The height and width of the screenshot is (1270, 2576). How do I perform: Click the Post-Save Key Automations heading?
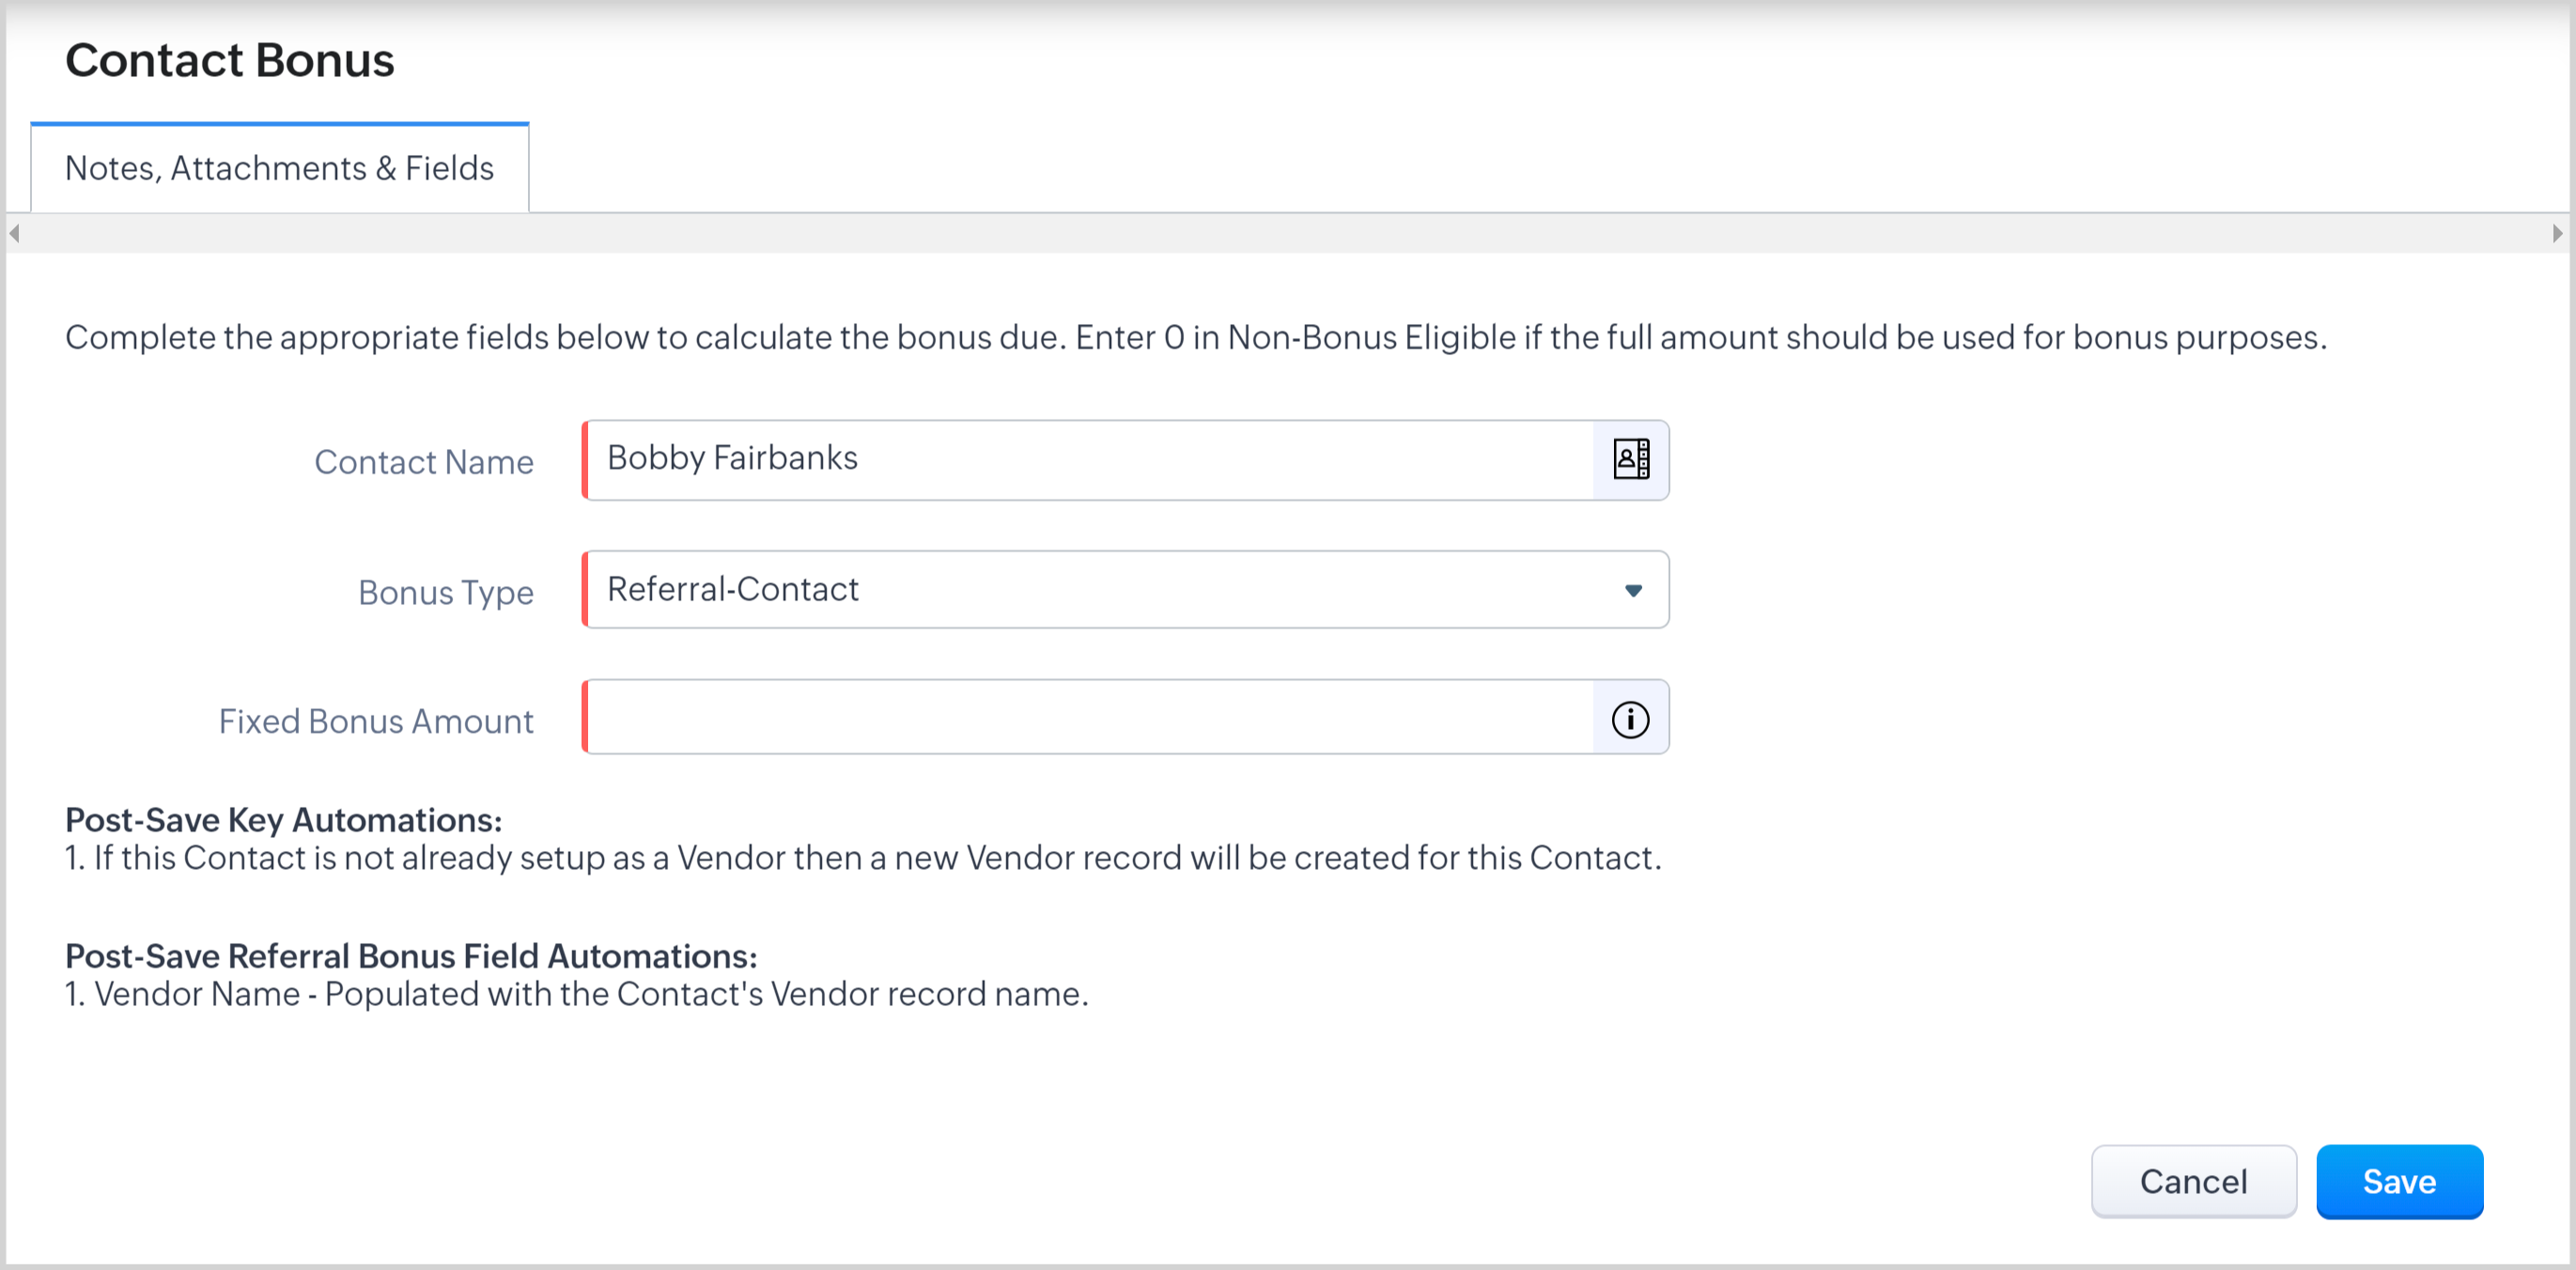(x=283, y=820)
